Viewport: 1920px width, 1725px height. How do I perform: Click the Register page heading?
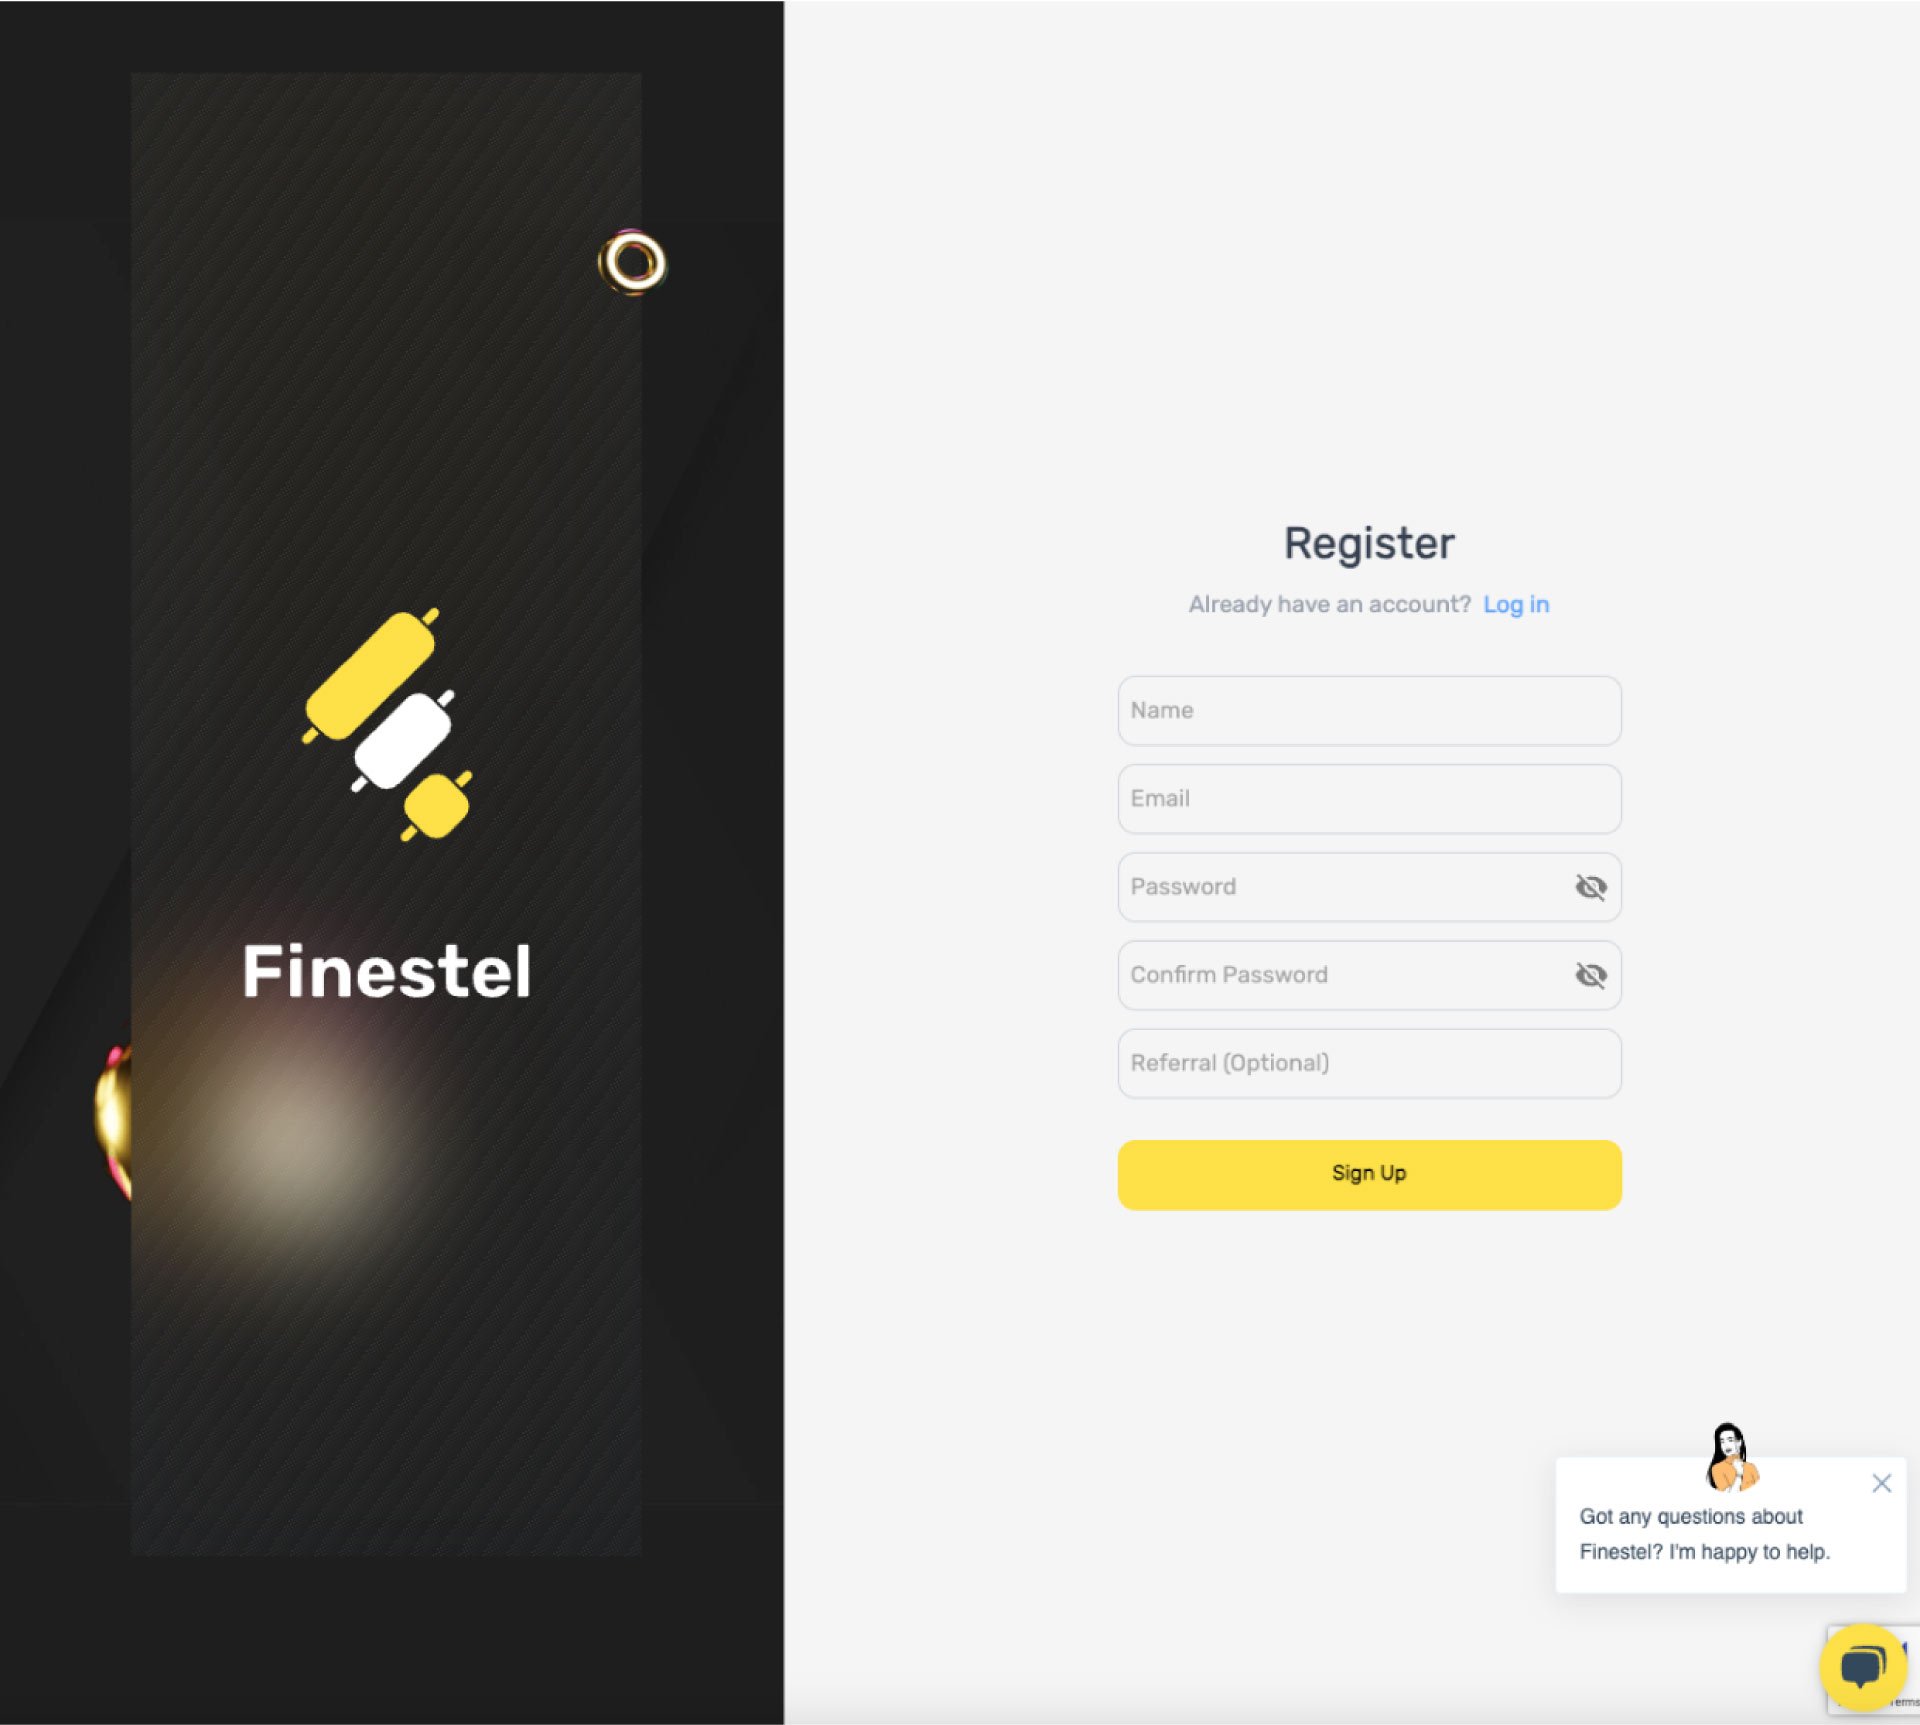coord(1369,543)
